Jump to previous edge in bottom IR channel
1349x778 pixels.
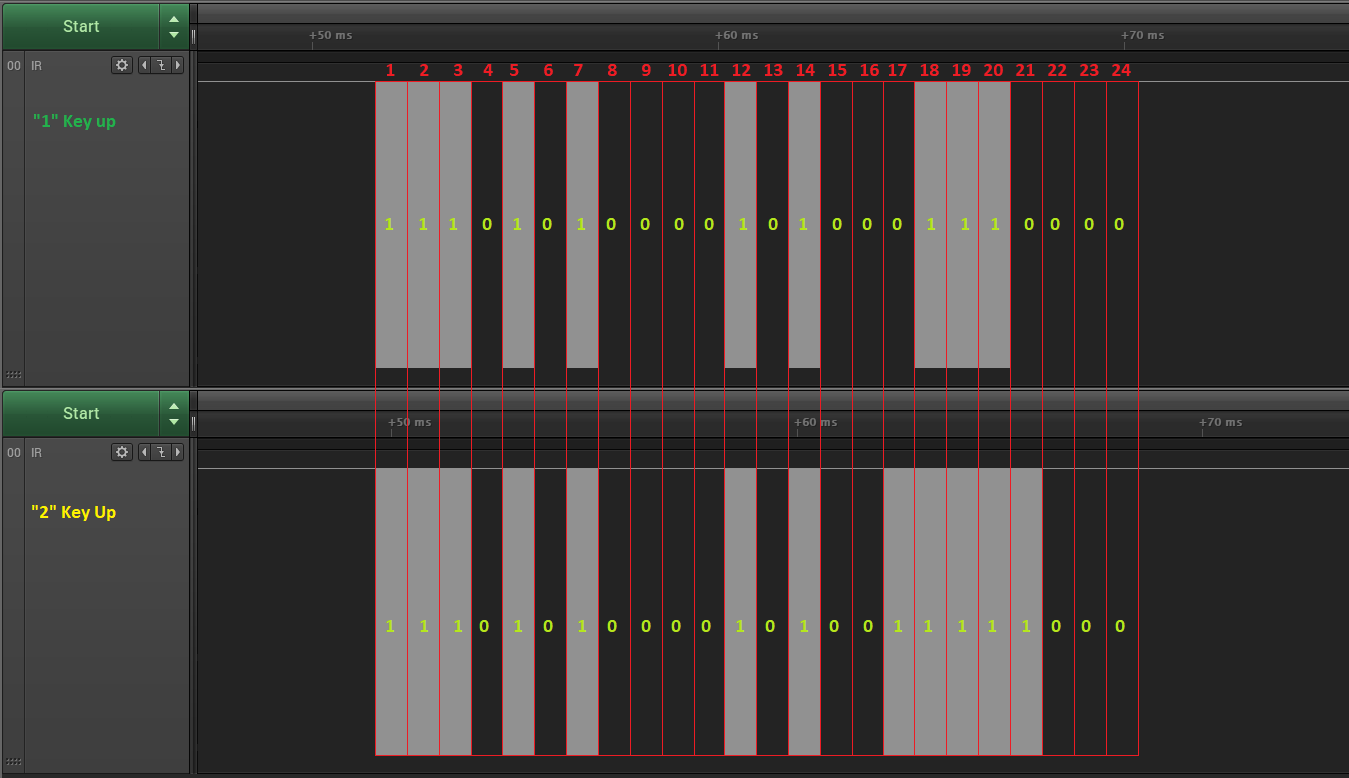pyautogui.click(x=144, y=452)
